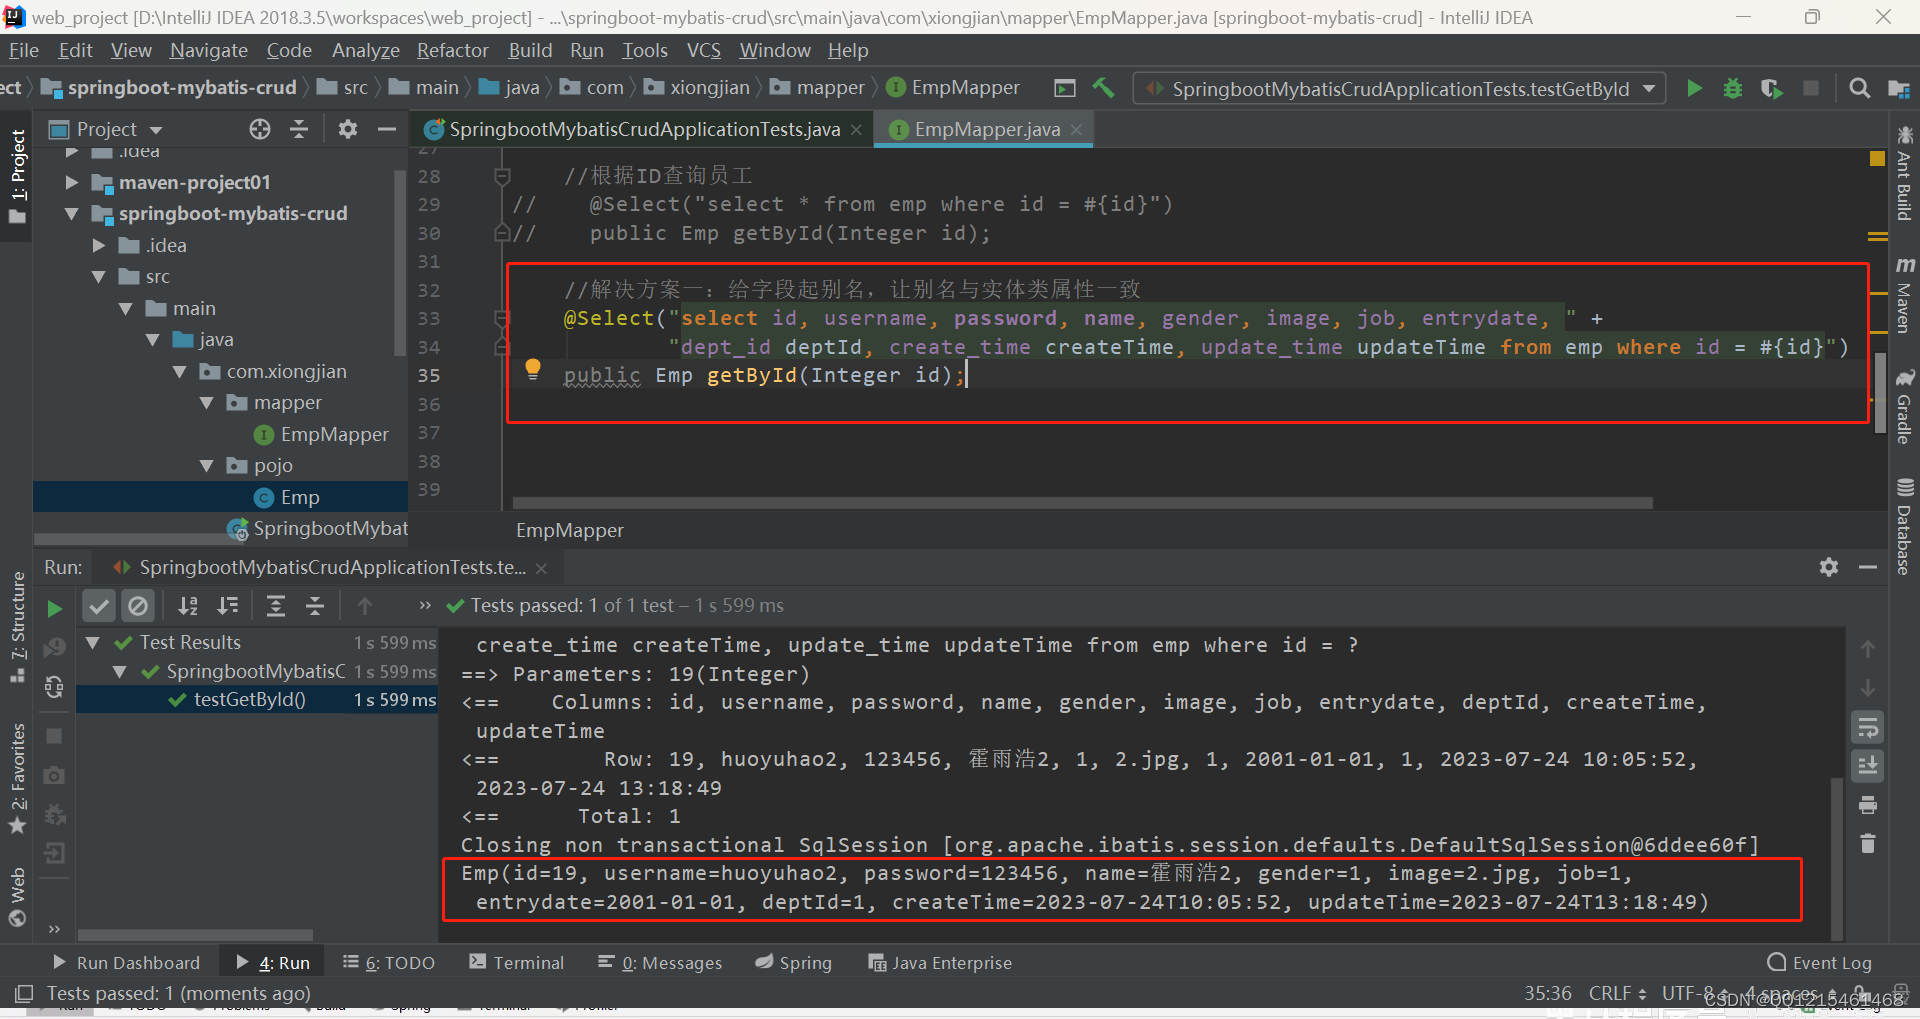Collapse all test results
Image resolution: width=1920 pixels, height=1019 pixels.
(x=315, y=606)
